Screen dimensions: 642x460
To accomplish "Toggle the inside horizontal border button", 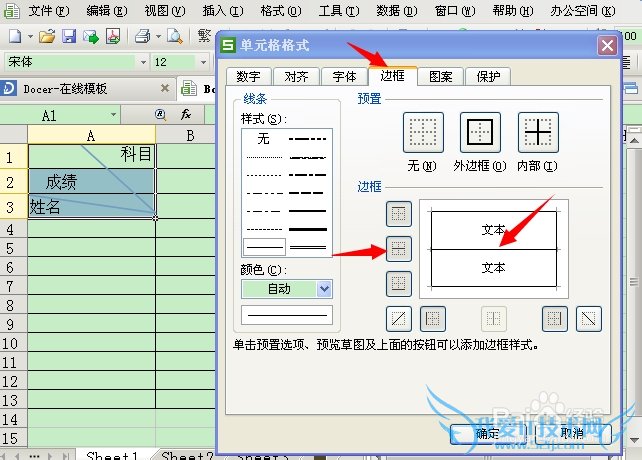I will (399, 249).
